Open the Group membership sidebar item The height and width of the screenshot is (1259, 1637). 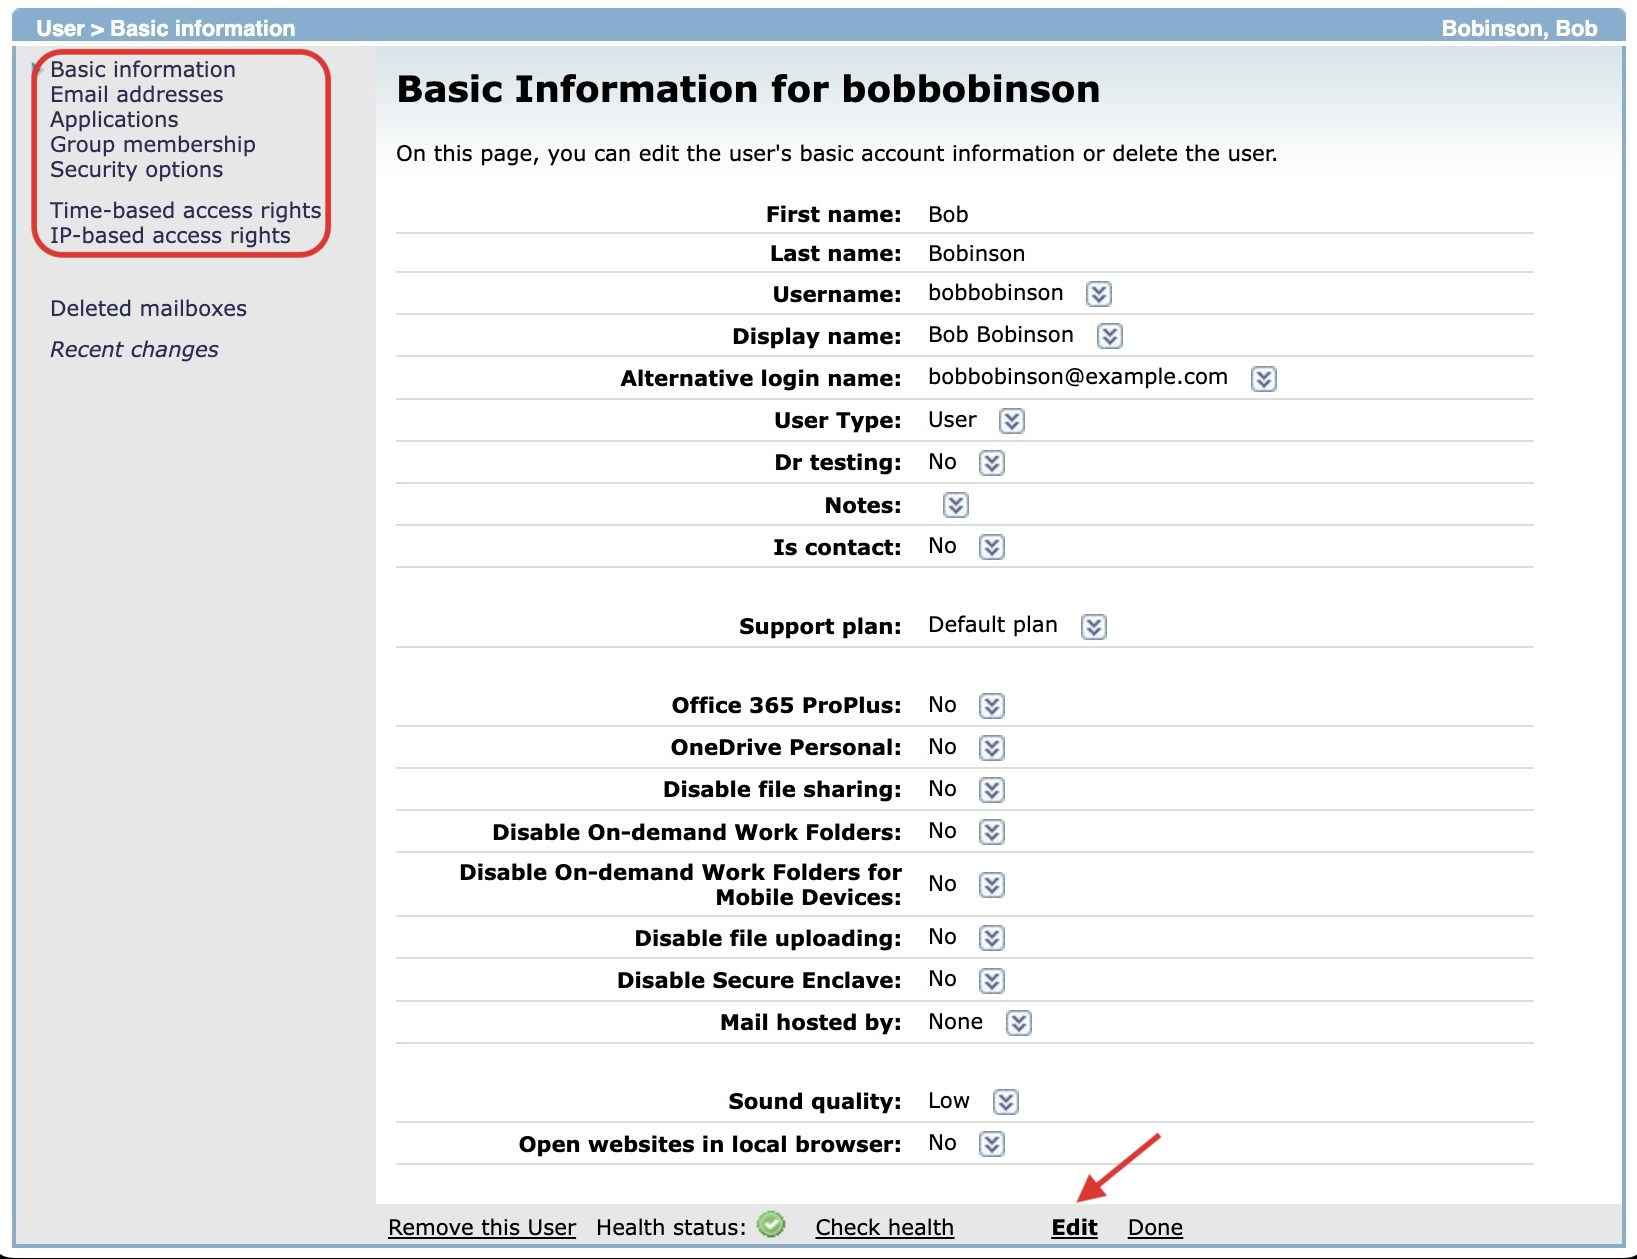click(x=153, y=144)
